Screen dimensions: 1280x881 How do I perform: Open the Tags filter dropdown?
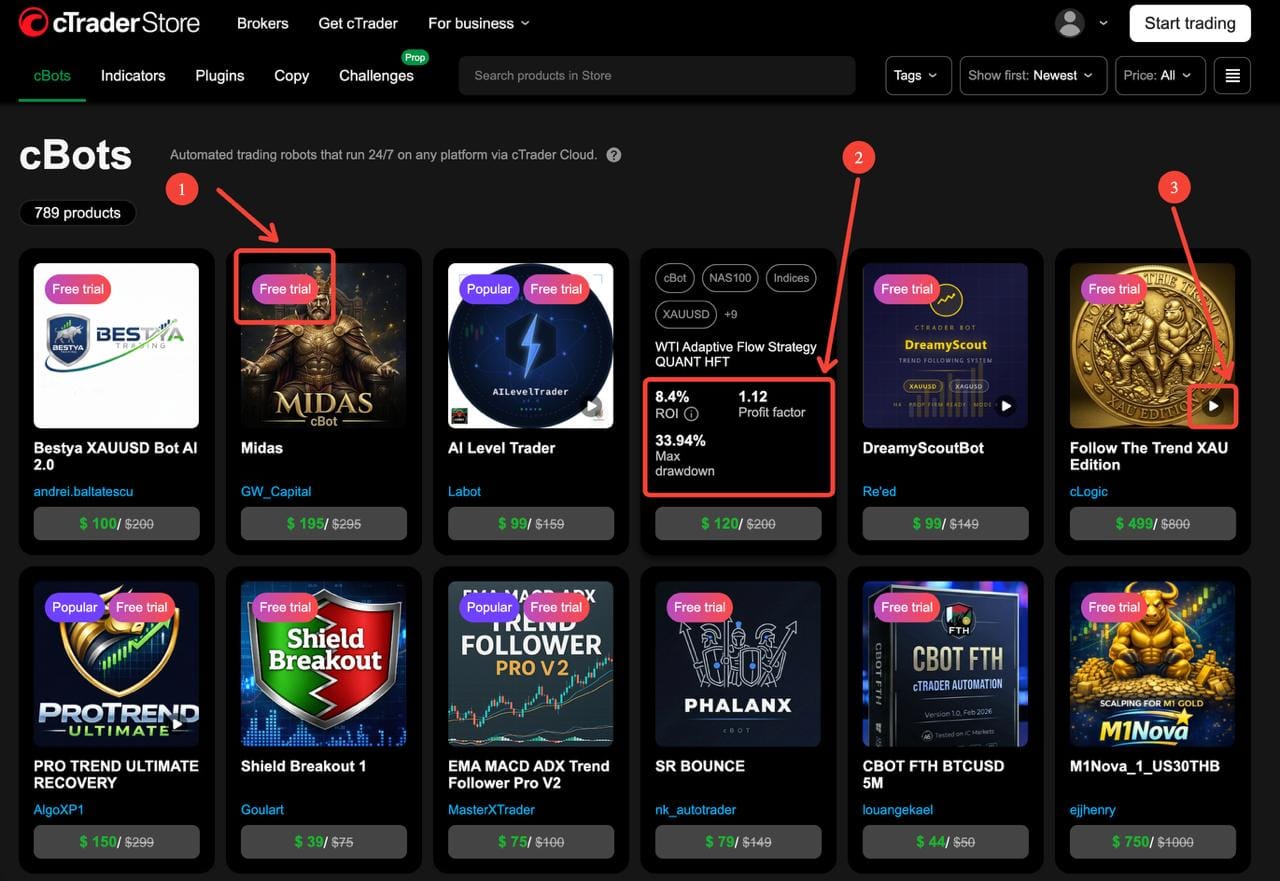pyautogui.click(x=918, y=75)
